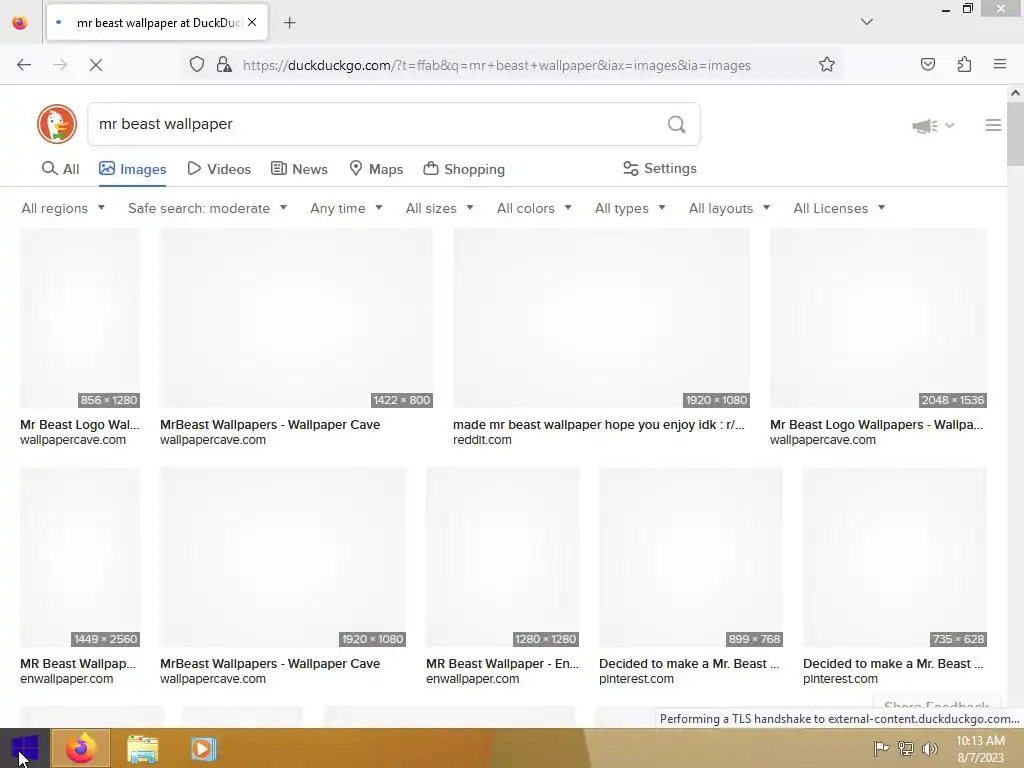The height and width of the screenshot is (768, 1024).
Task: Show site security padlock info
Action: pyautogui.click(x=224, y=65)
